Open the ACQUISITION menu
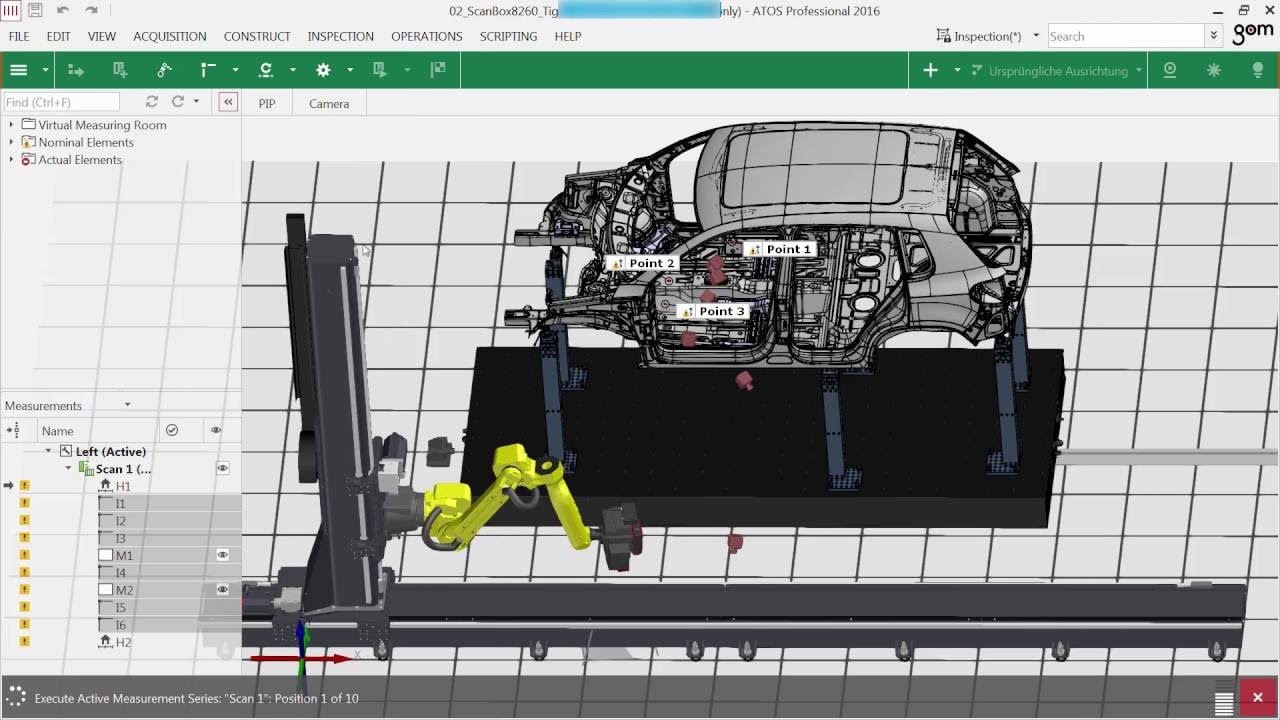The image size is (1280, 720). point(170,36)
